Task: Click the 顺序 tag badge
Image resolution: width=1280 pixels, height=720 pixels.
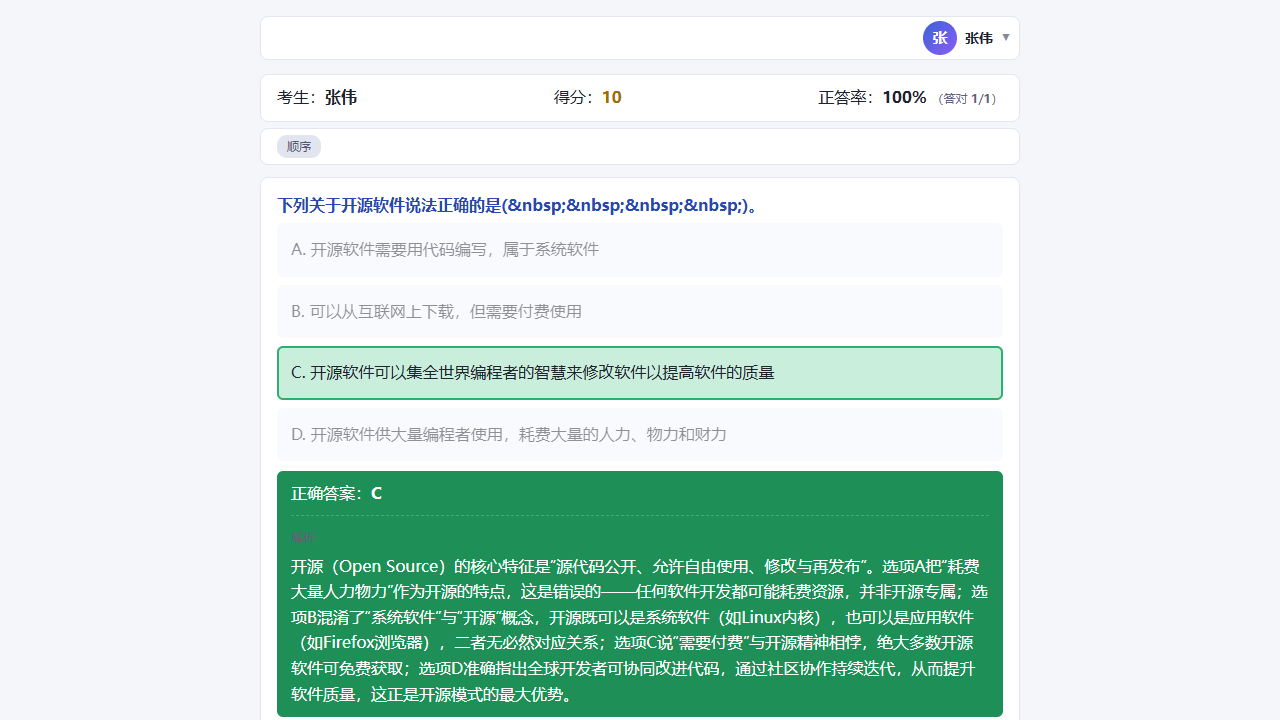Action: pos(299,146)
